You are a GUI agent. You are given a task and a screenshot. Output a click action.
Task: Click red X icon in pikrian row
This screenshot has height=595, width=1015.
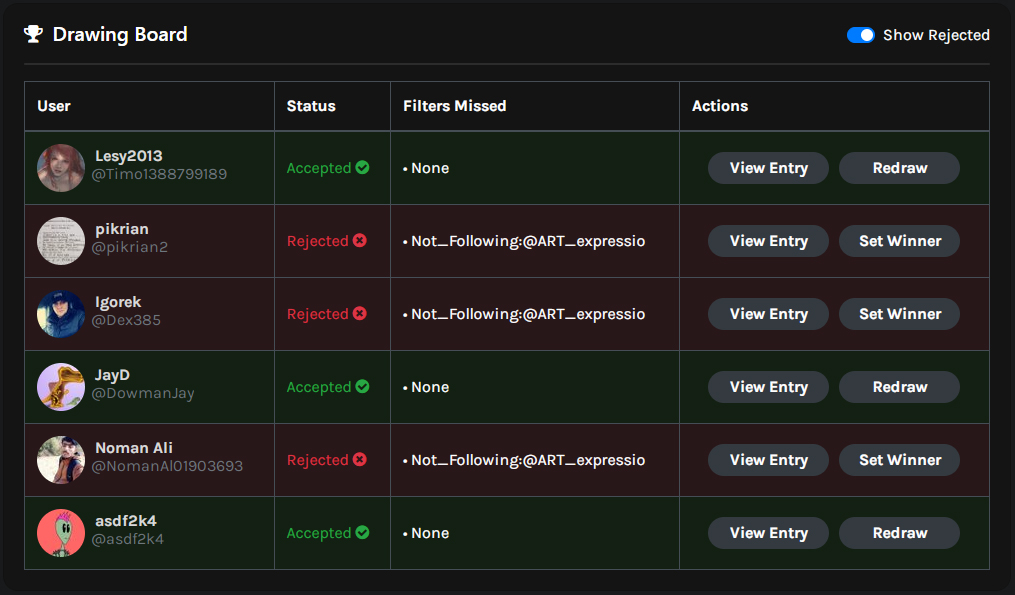(x=360, y=241)
